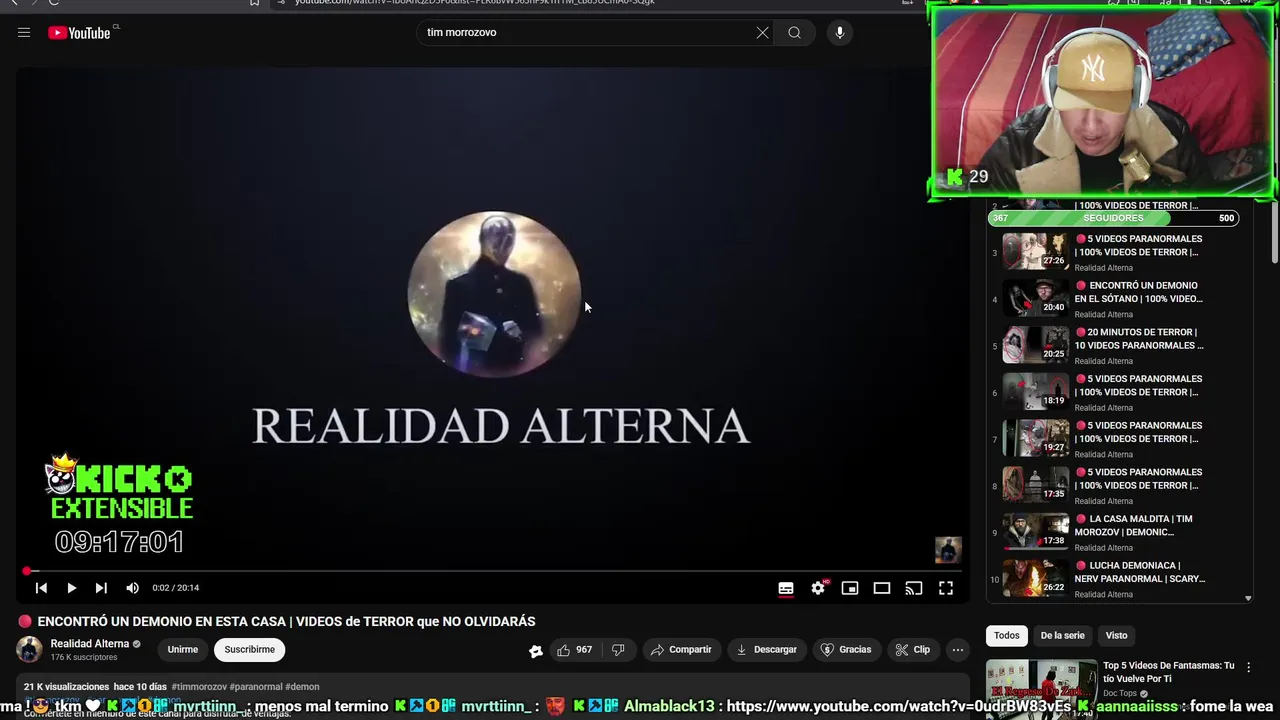
Task: Click the Gracias thanks button
Action: point(846,650)
